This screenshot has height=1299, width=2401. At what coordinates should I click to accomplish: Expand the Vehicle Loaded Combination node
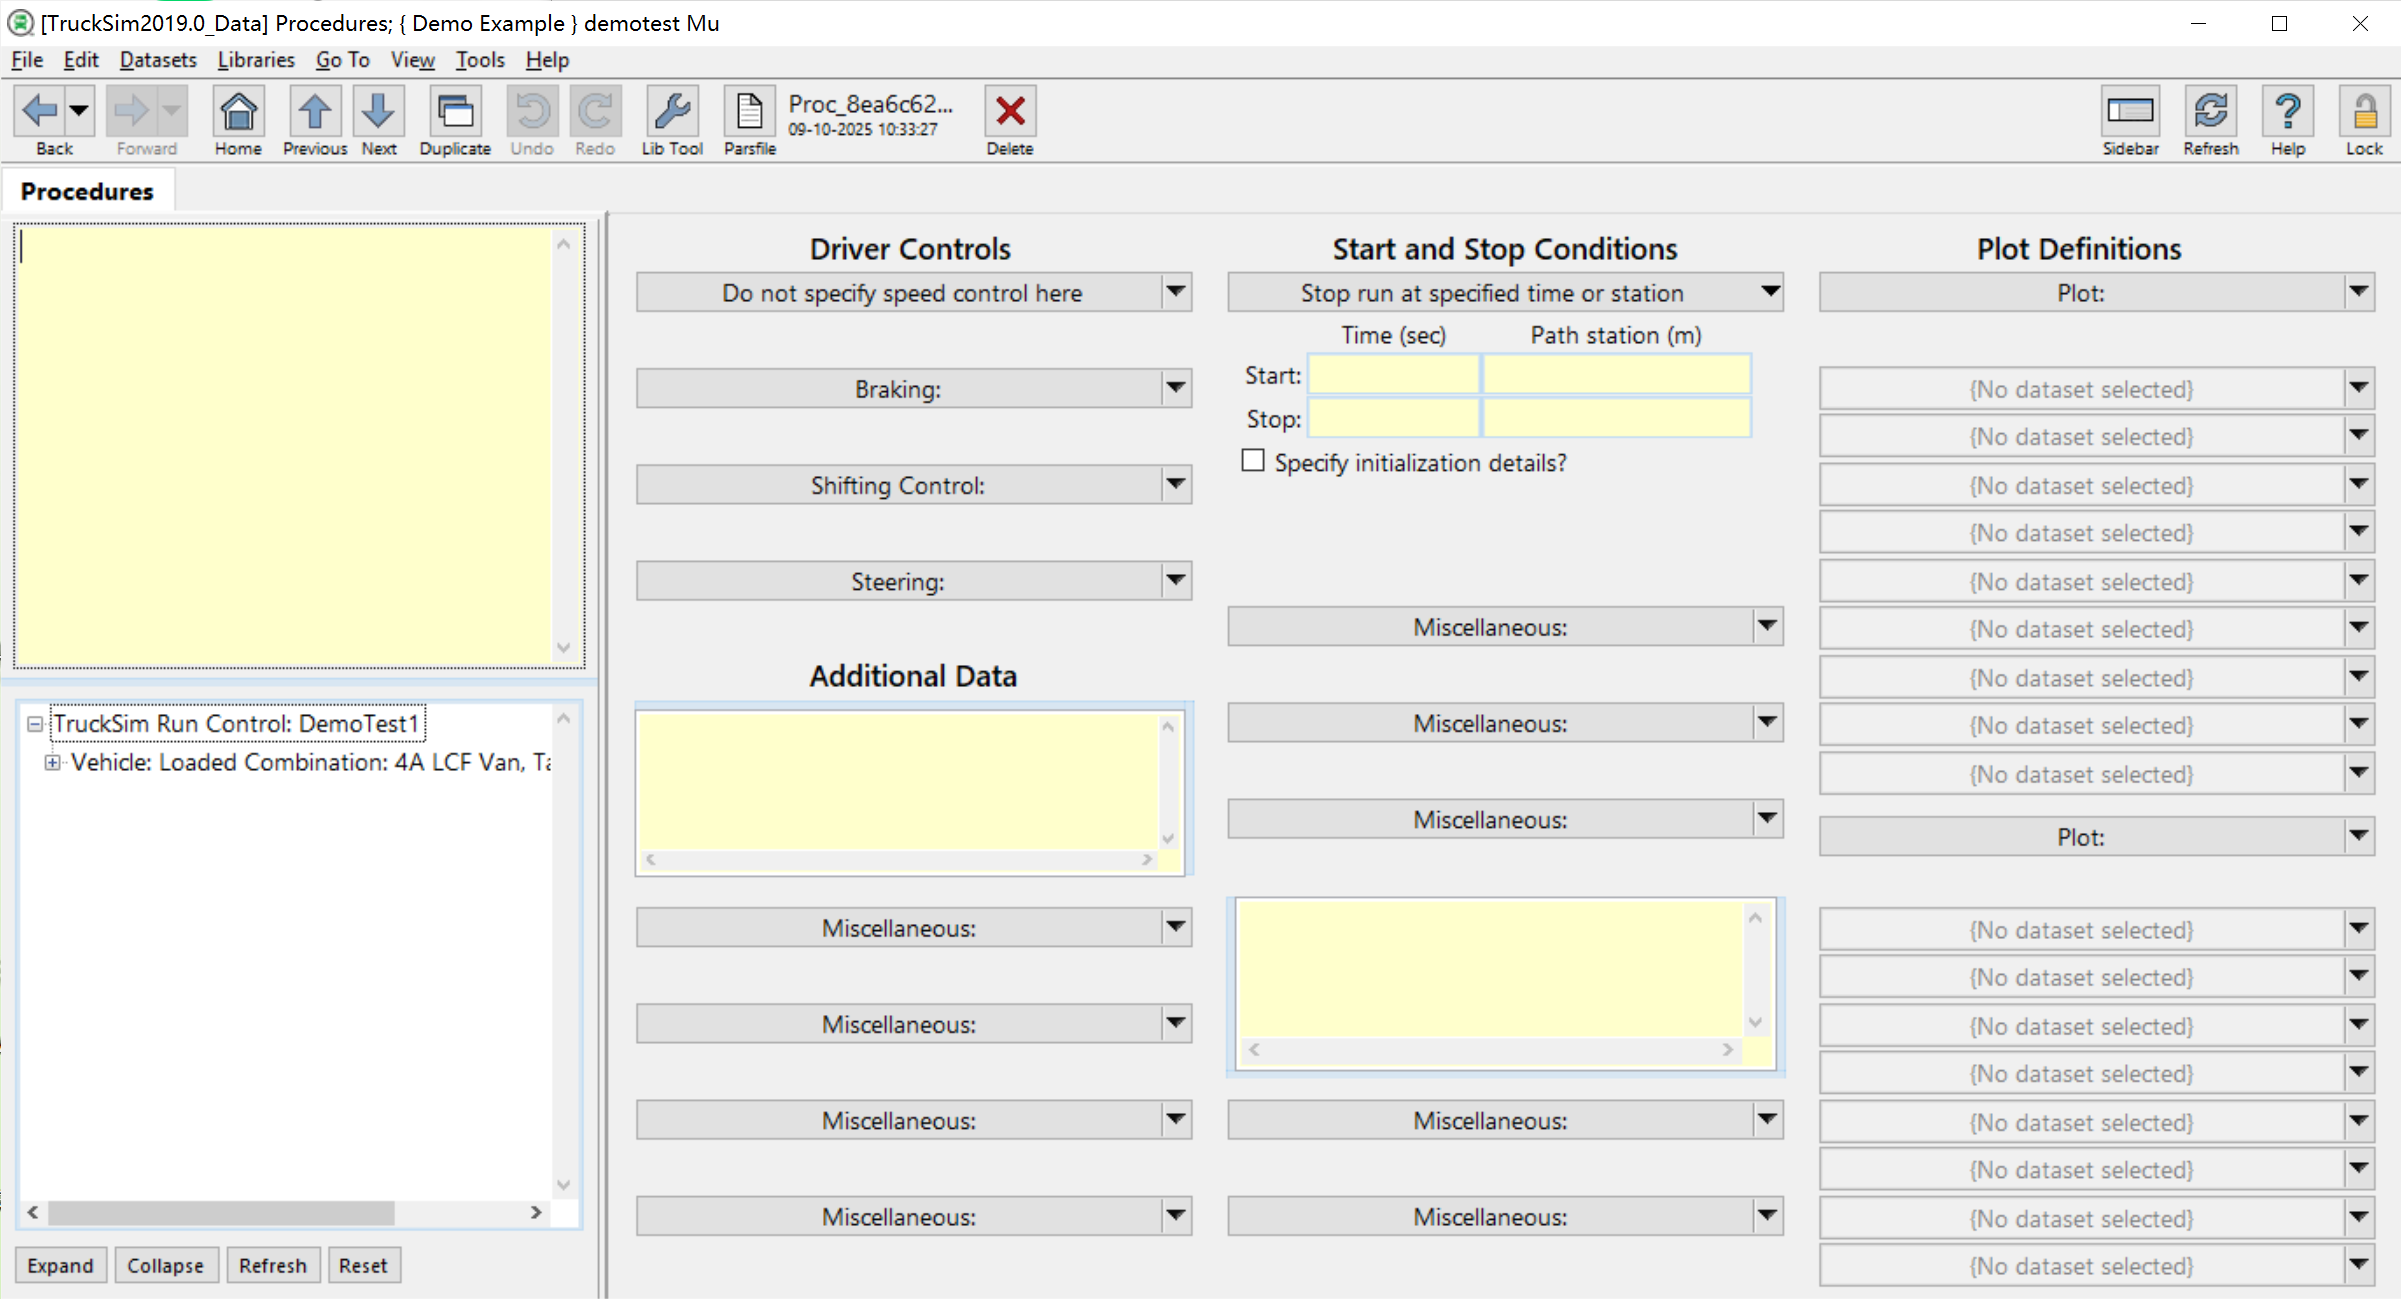click(x=52, y=763)
